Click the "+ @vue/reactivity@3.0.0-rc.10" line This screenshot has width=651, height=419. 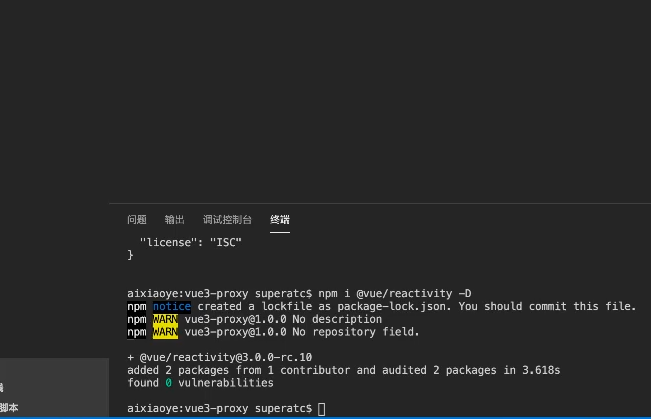pyautogui.click(x=220, y=358)
